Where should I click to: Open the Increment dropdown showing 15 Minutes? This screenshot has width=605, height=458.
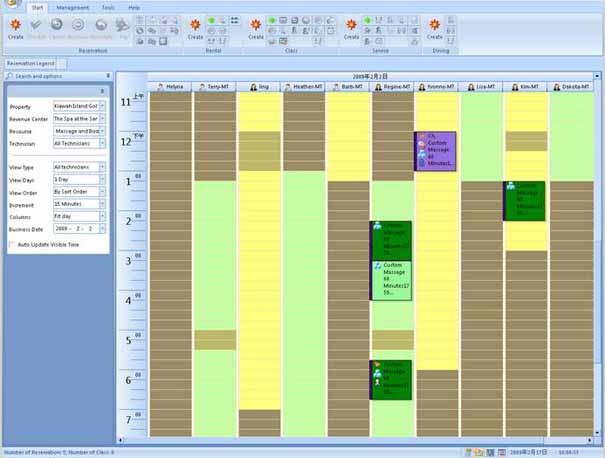(x=102, y=204)
